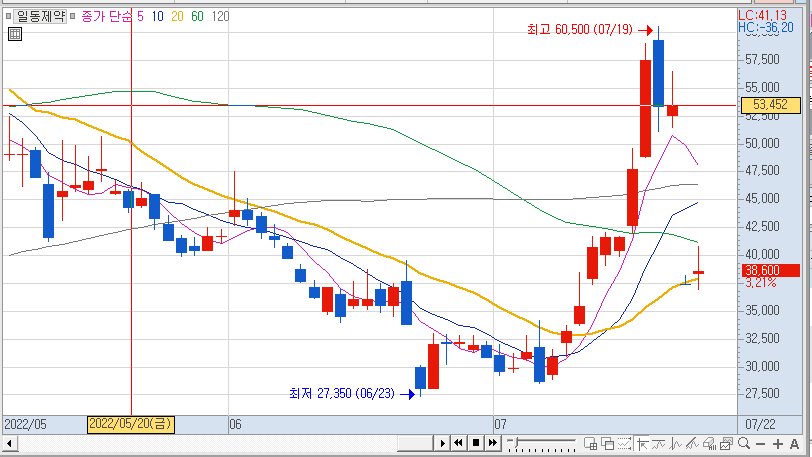This screenshot has width=812, height=457.
Task: Click the 07 month label on the time axis
Action: (x=500, y=425)
